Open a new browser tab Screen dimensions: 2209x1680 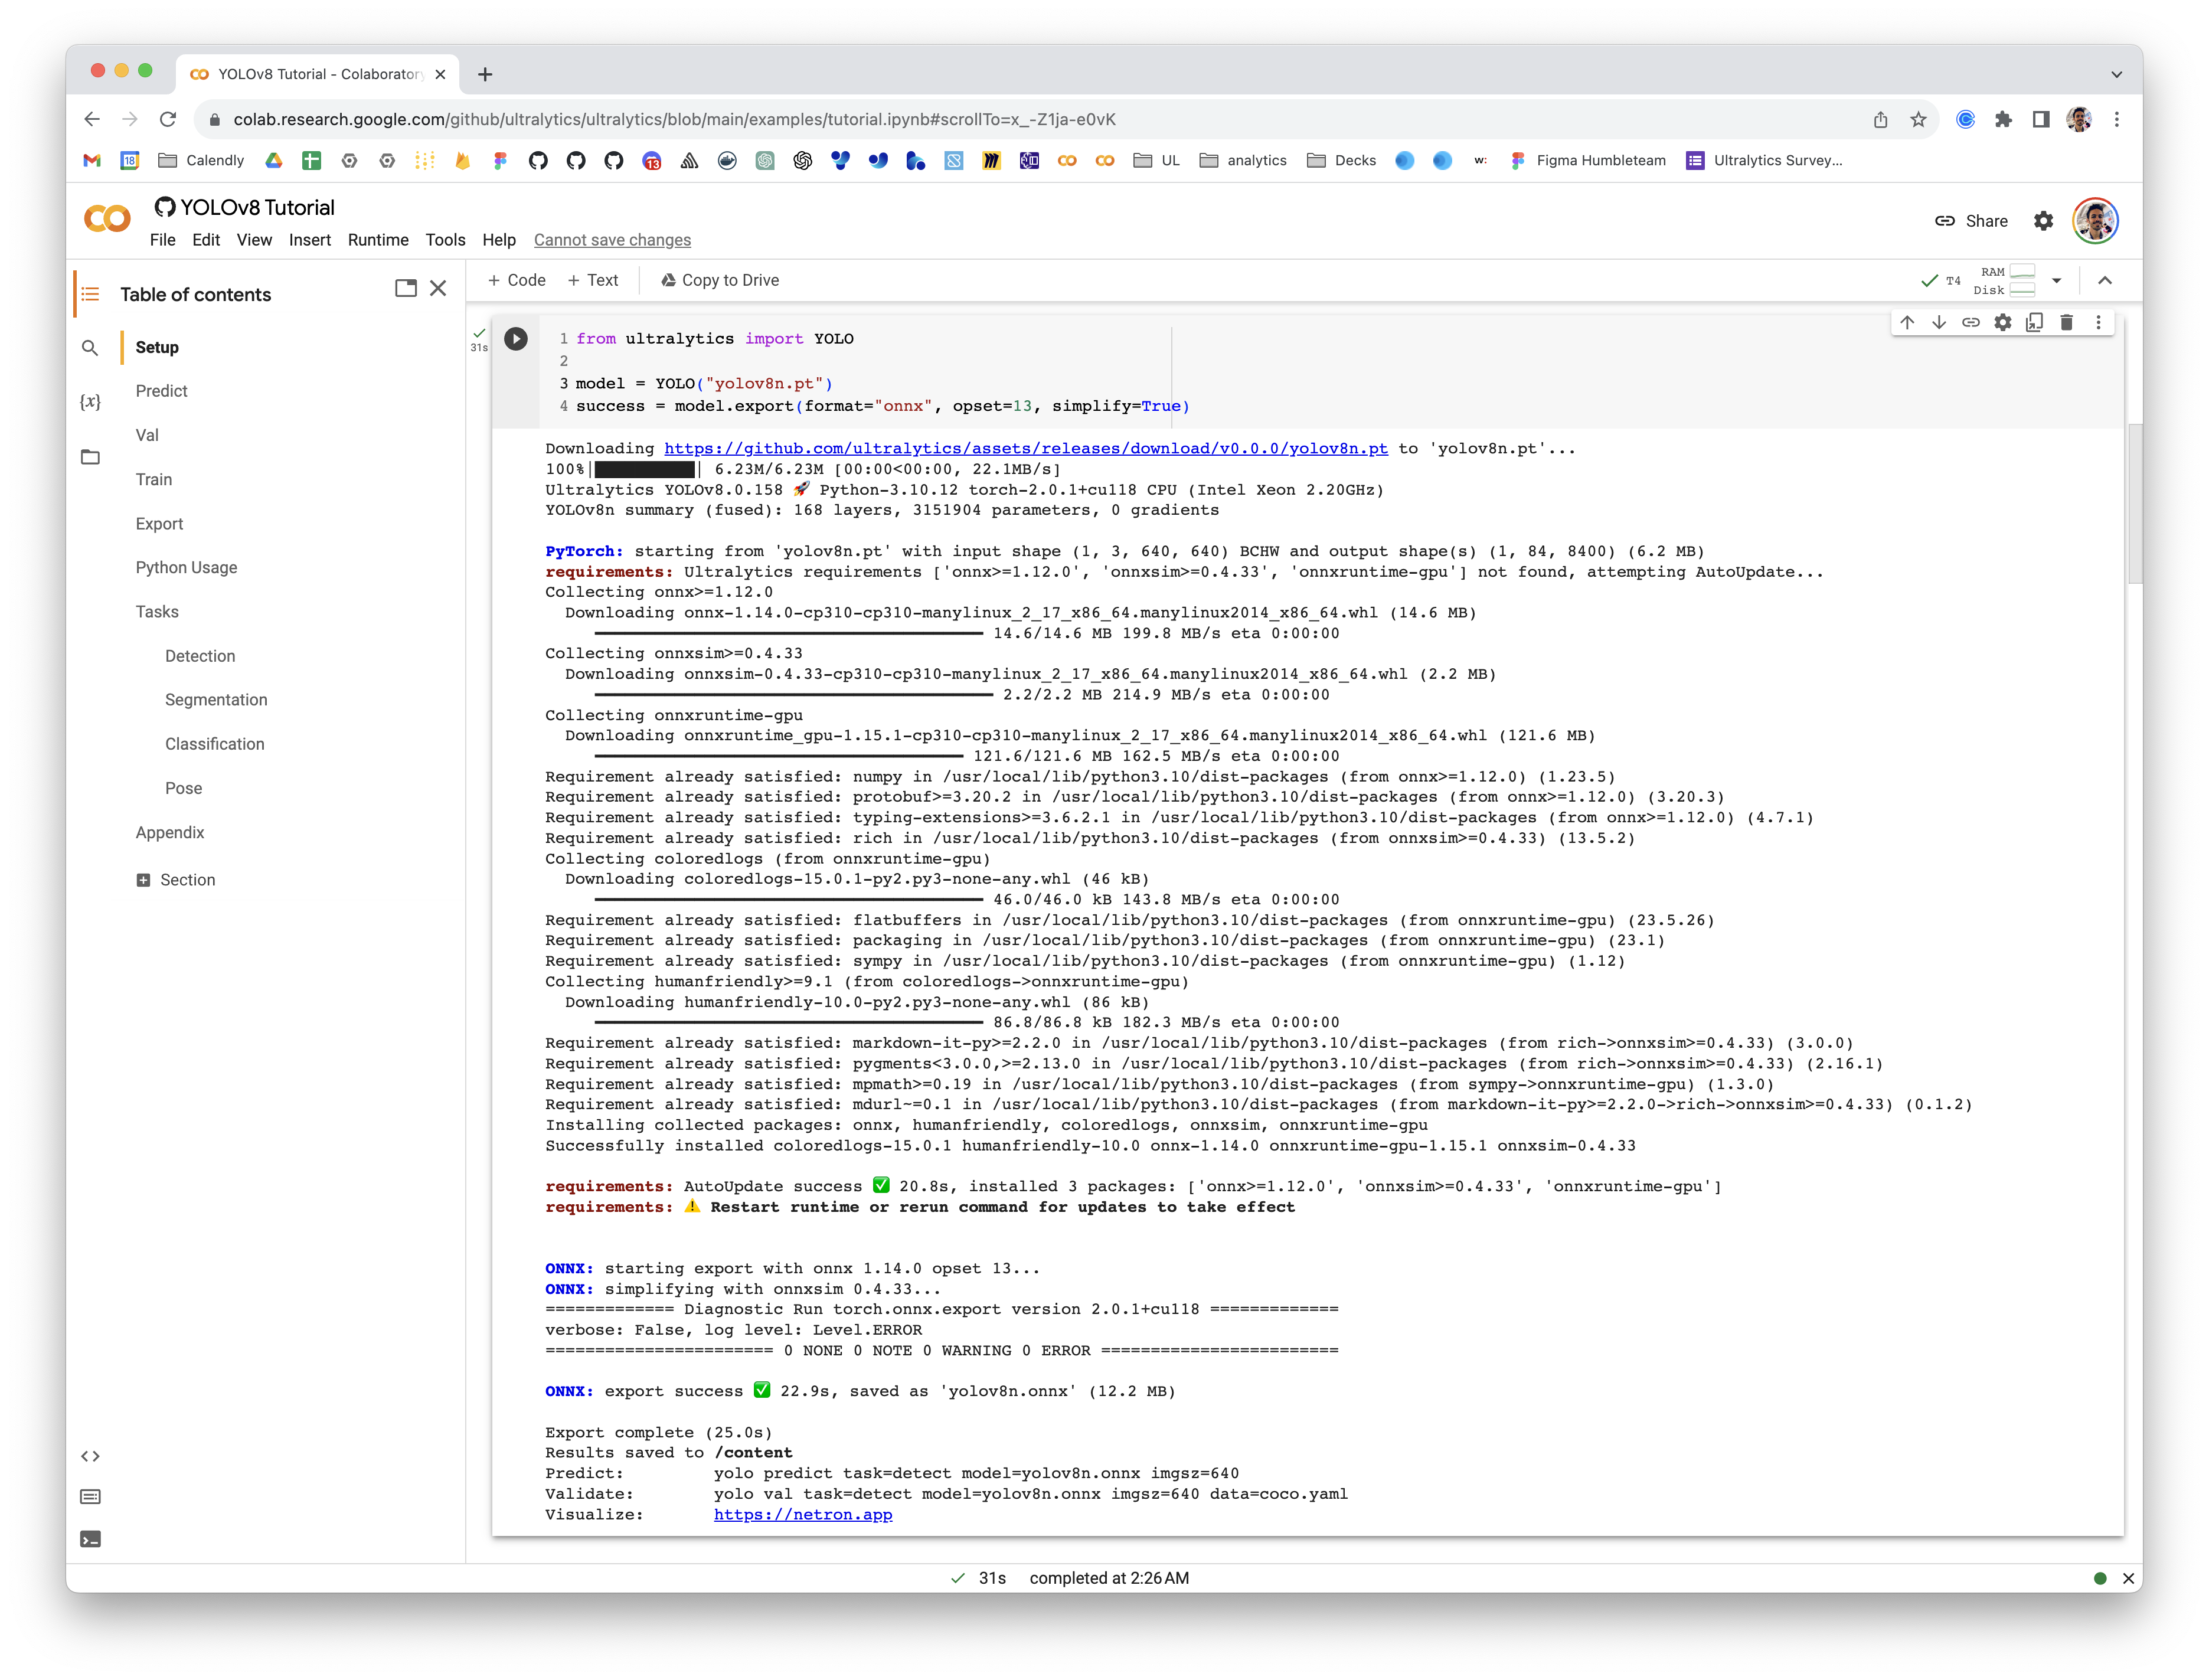coord(485,74)
